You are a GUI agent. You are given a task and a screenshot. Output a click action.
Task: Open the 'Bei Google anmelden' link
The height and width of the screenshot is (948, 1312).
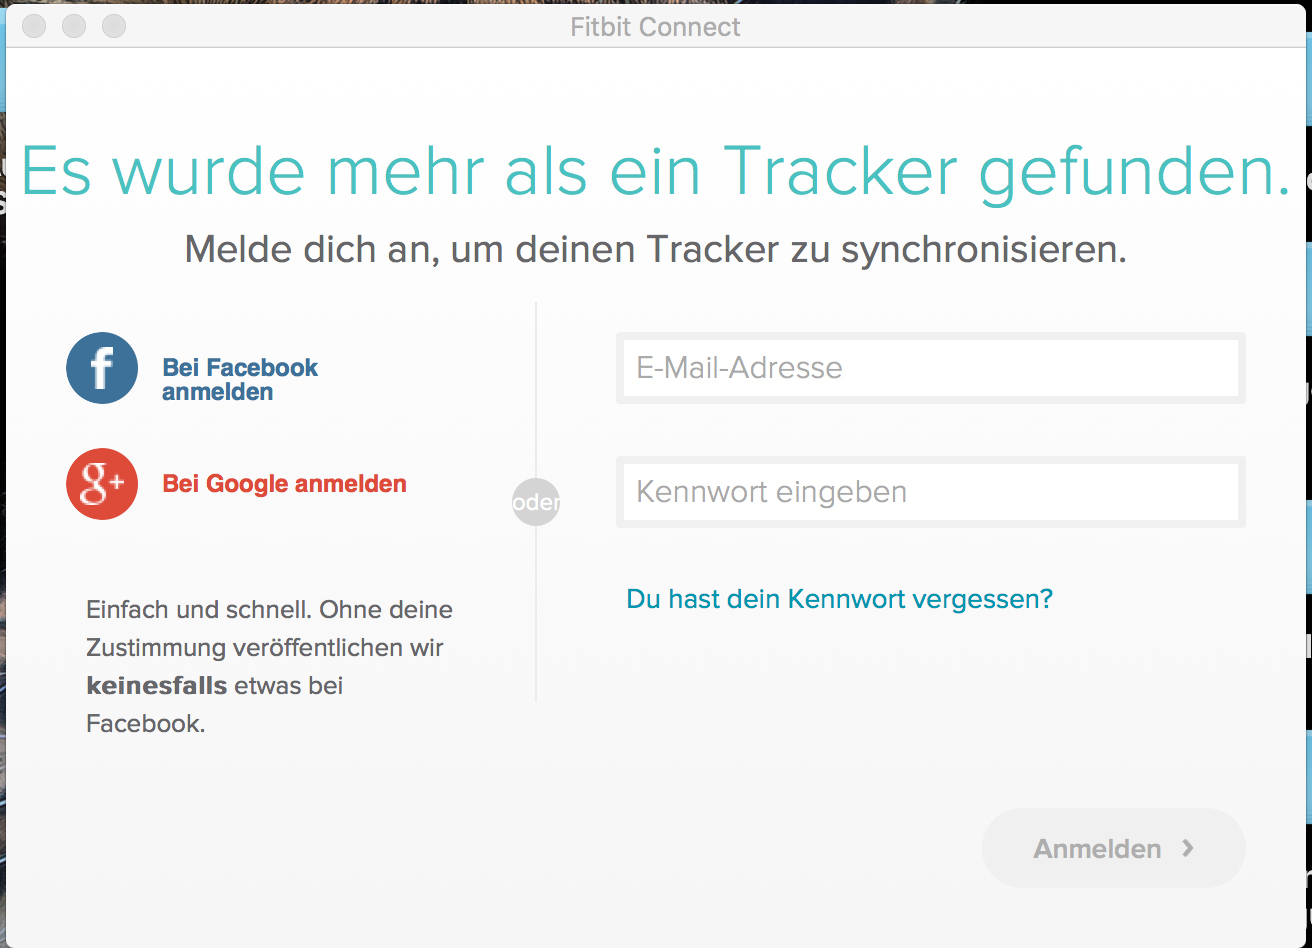coord(284,484)
